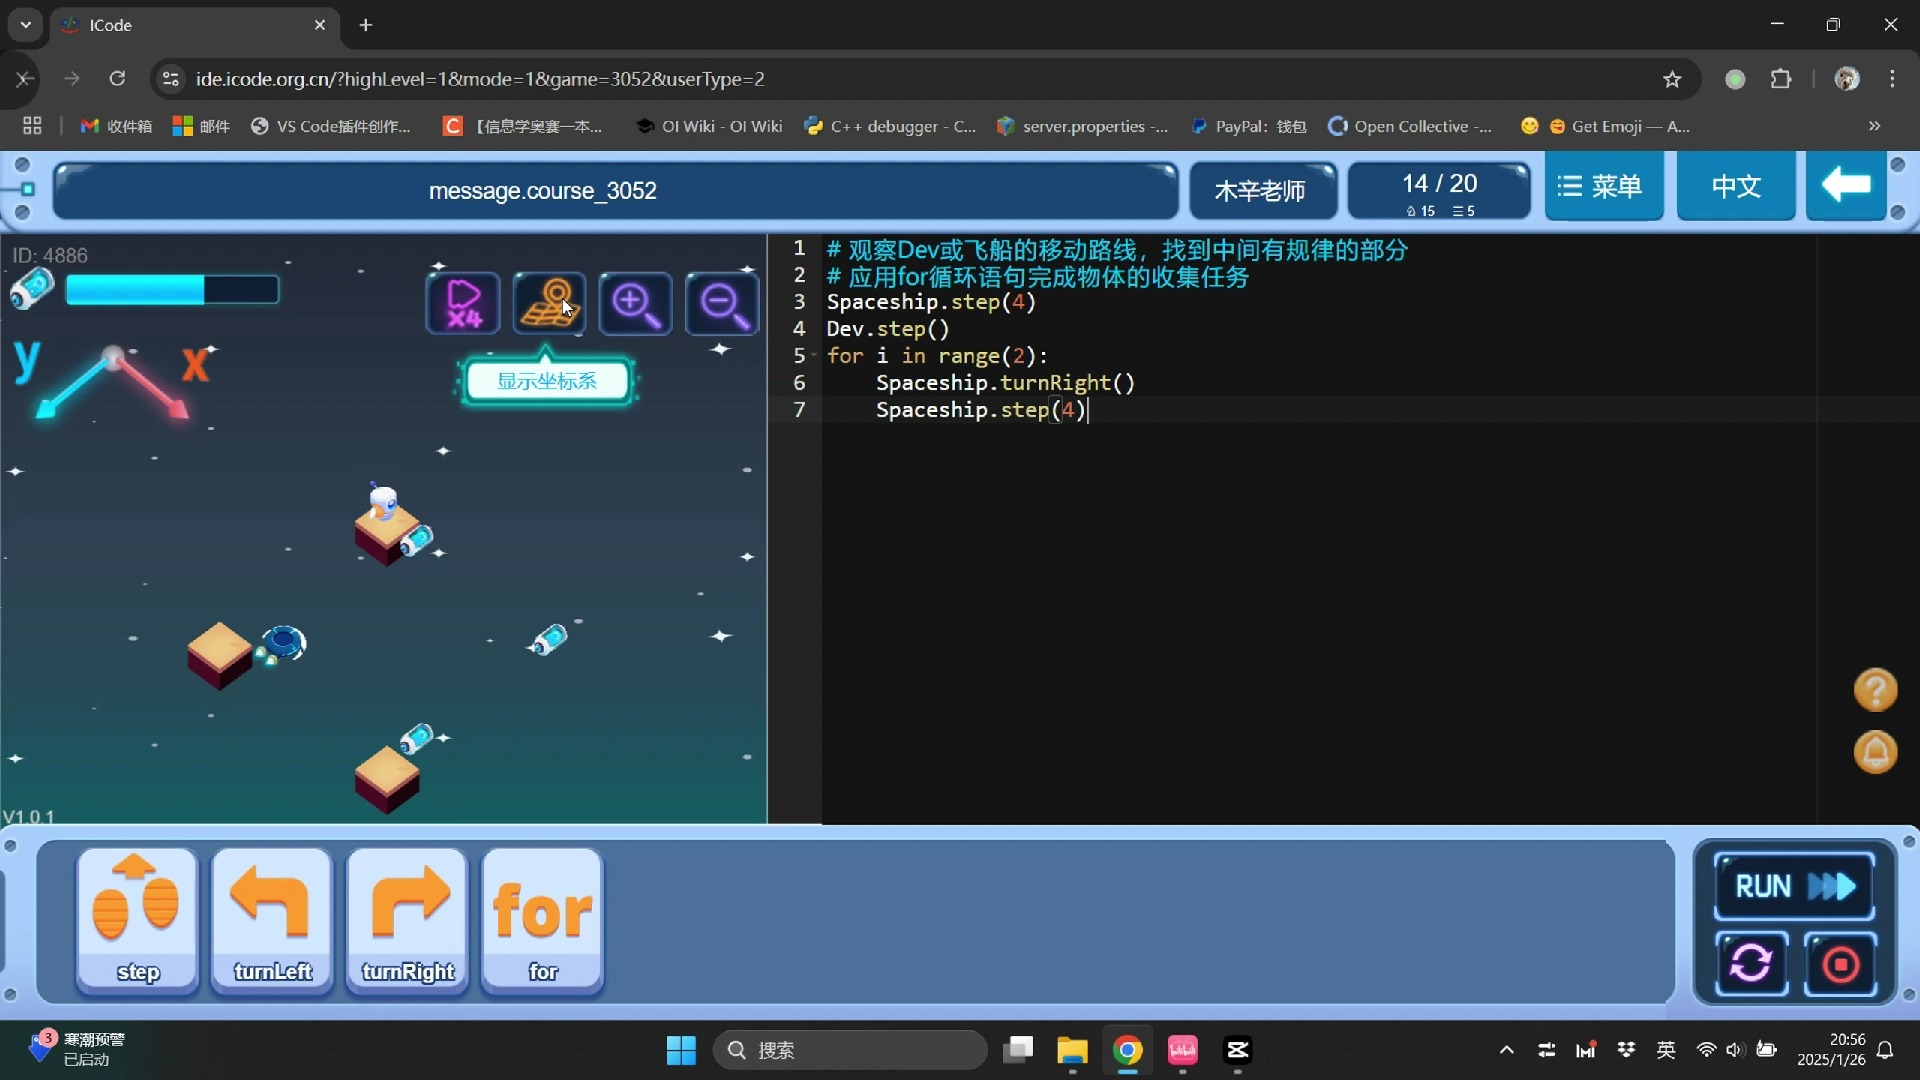Run the program with RUN button
Viewport: 1920px width, 1080px height.
(x=1795, y=886)
